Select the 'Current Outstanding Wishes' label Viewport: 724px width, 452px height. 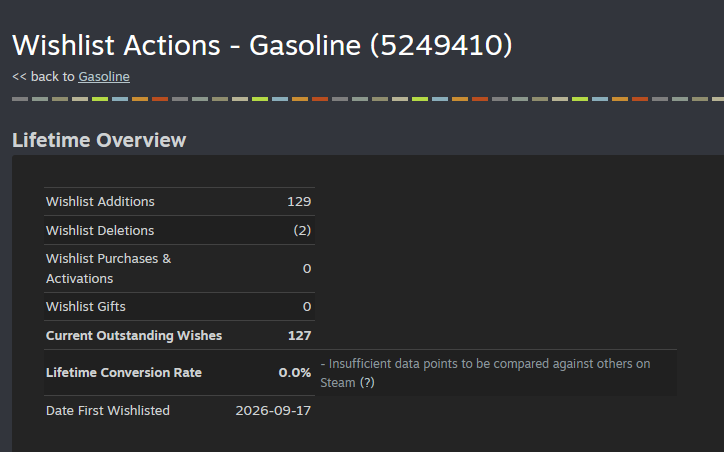pos(134,336)
